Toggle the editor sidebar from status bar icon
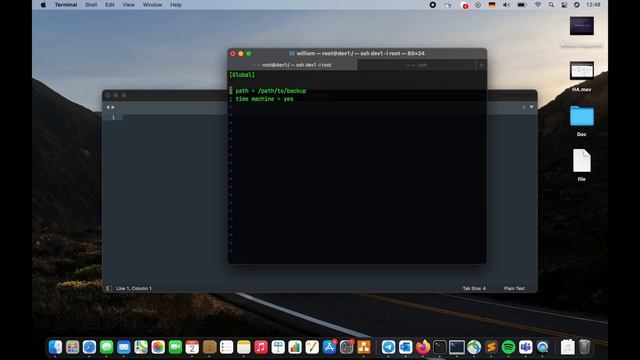Screen dimensions: 640x360 (x=109, y=288)
